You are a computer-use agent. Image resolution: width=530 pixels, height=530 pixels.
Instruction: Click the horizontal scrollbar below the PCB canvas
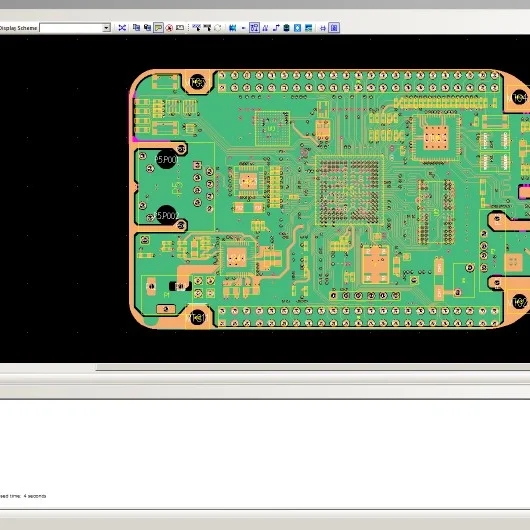click(x=313, y=367)
